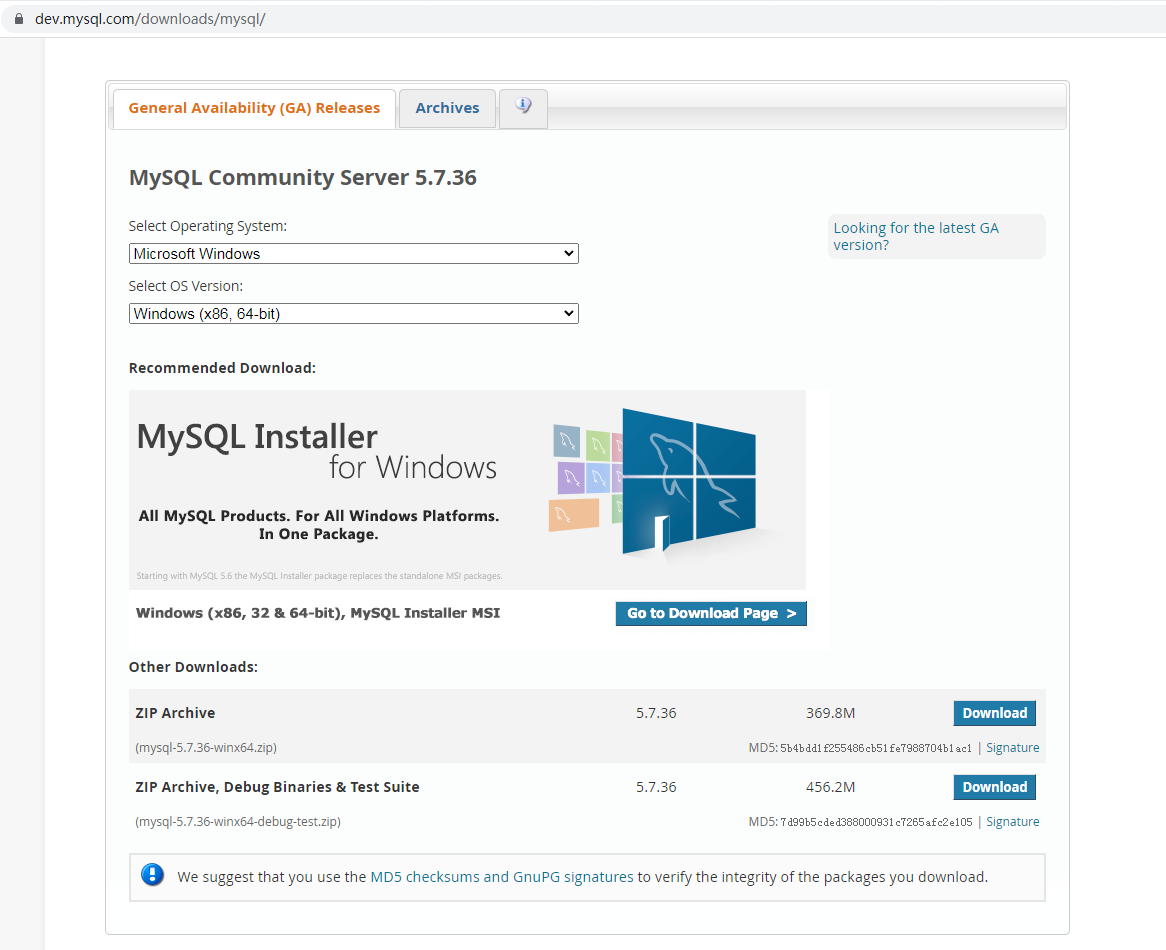Click the padlock icon in the address bar

[x=19, y=19]
